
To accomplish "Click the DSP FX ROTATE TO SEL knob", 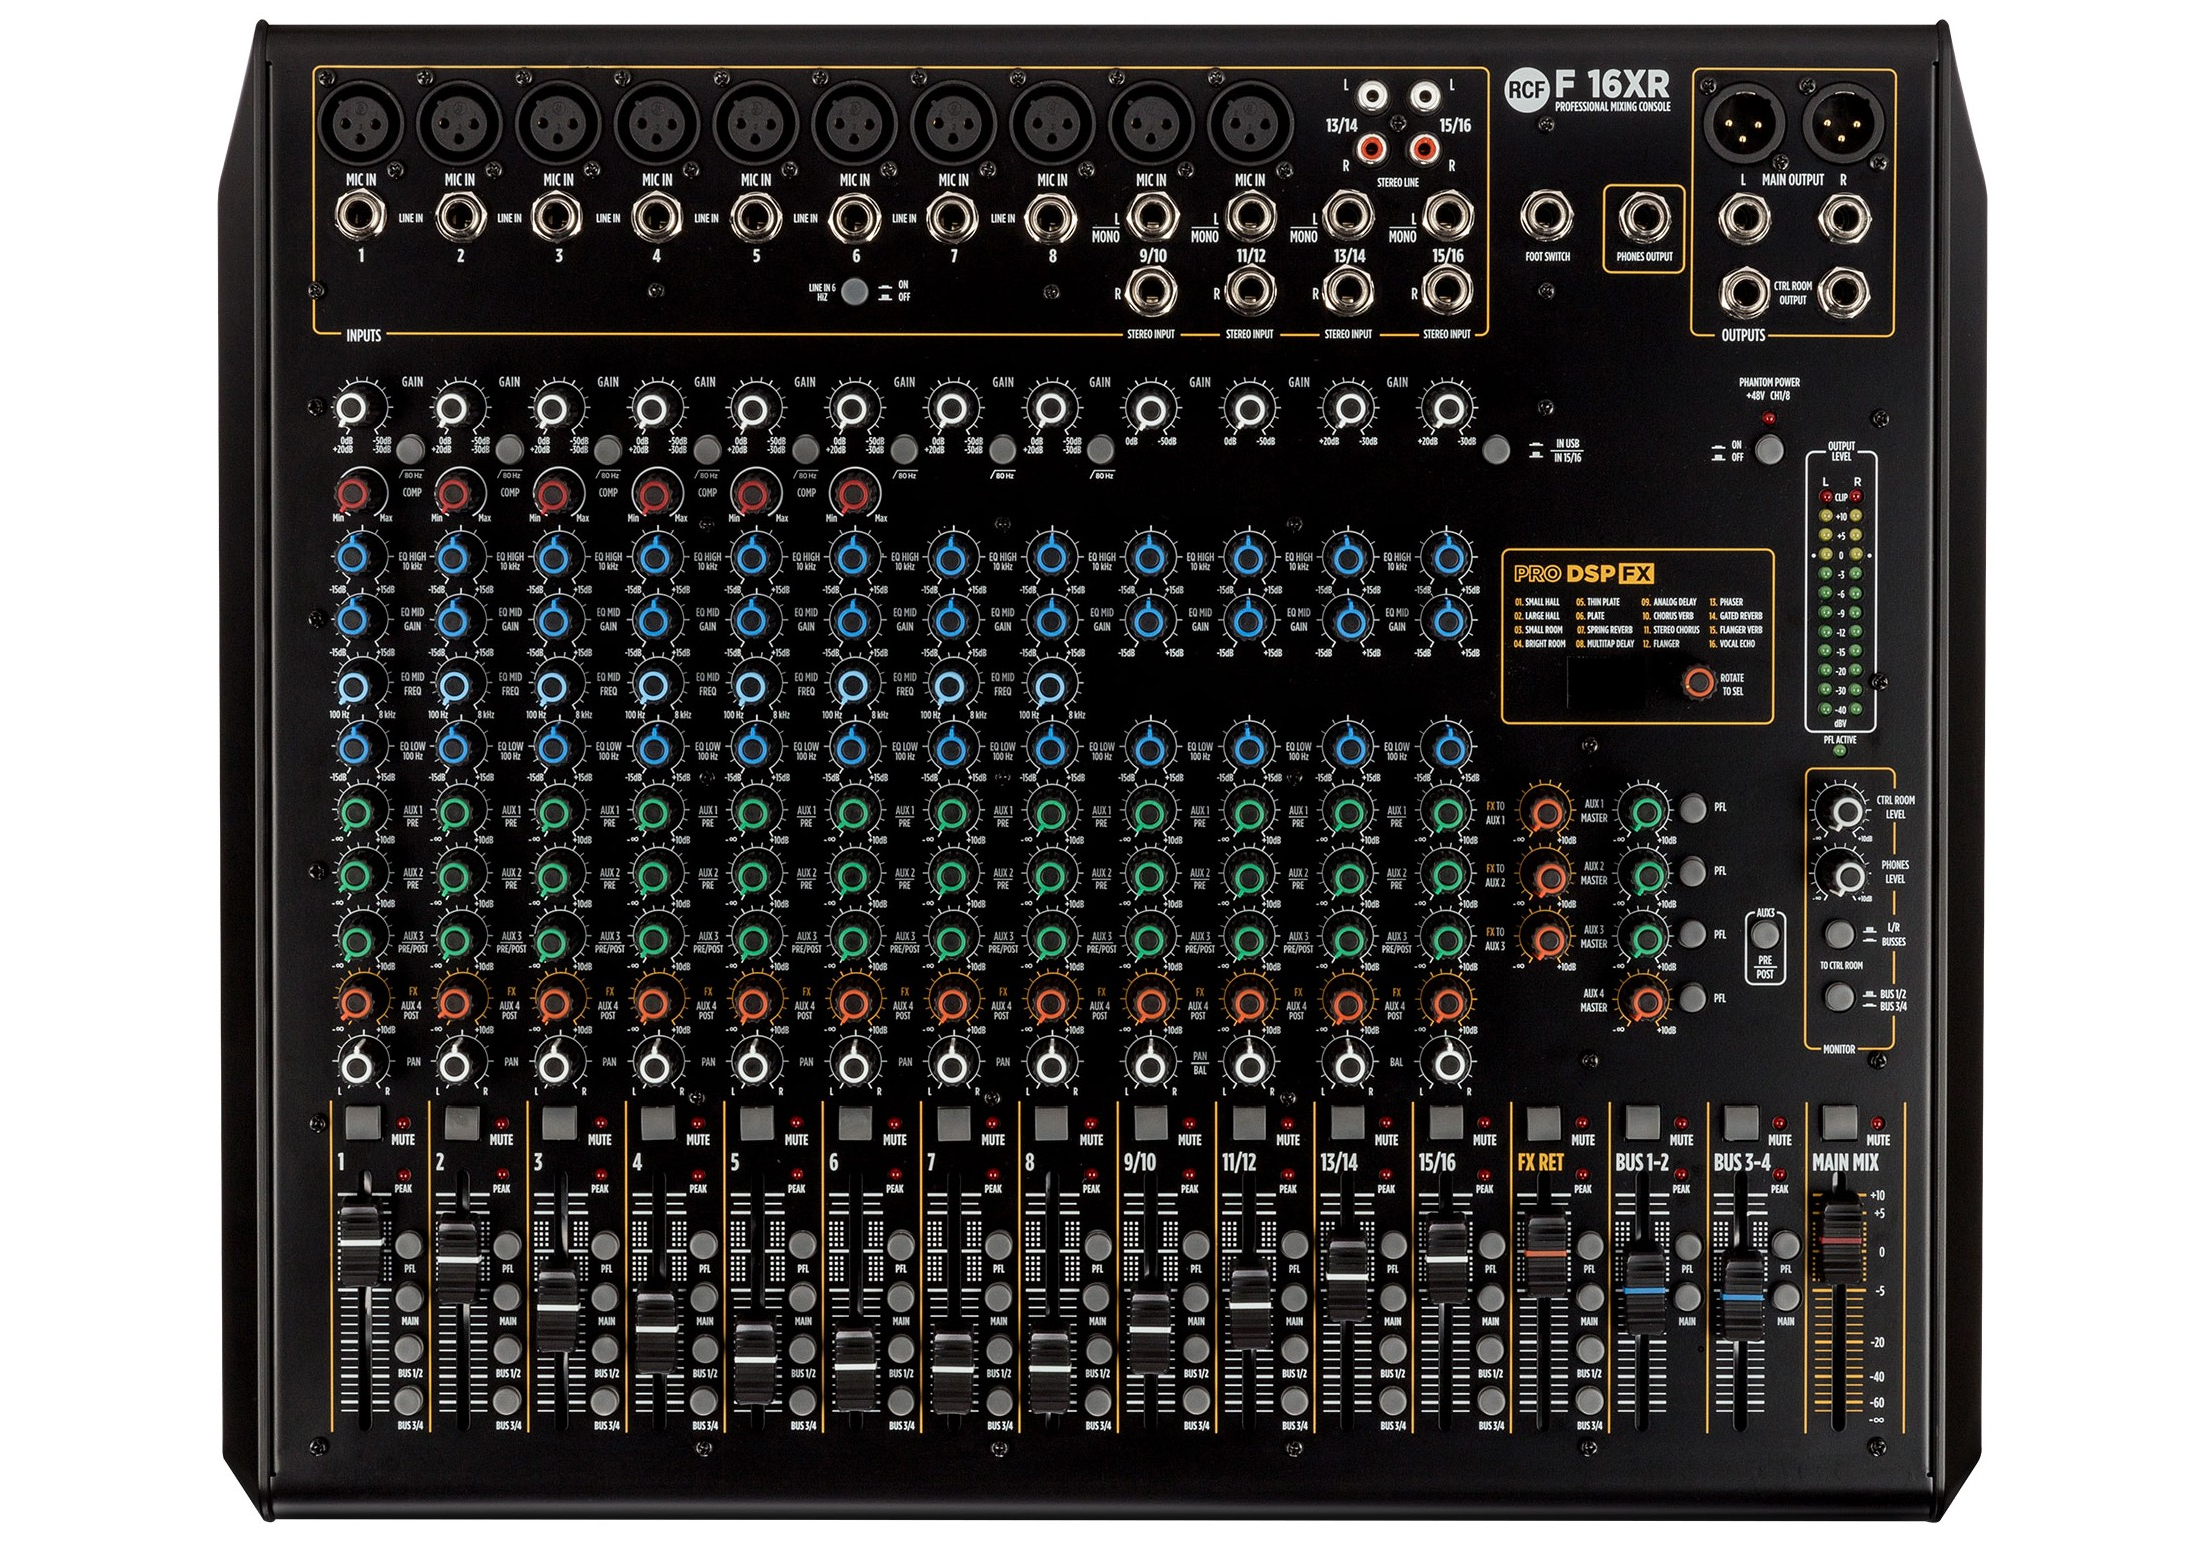I will [x=1697, y=682].
